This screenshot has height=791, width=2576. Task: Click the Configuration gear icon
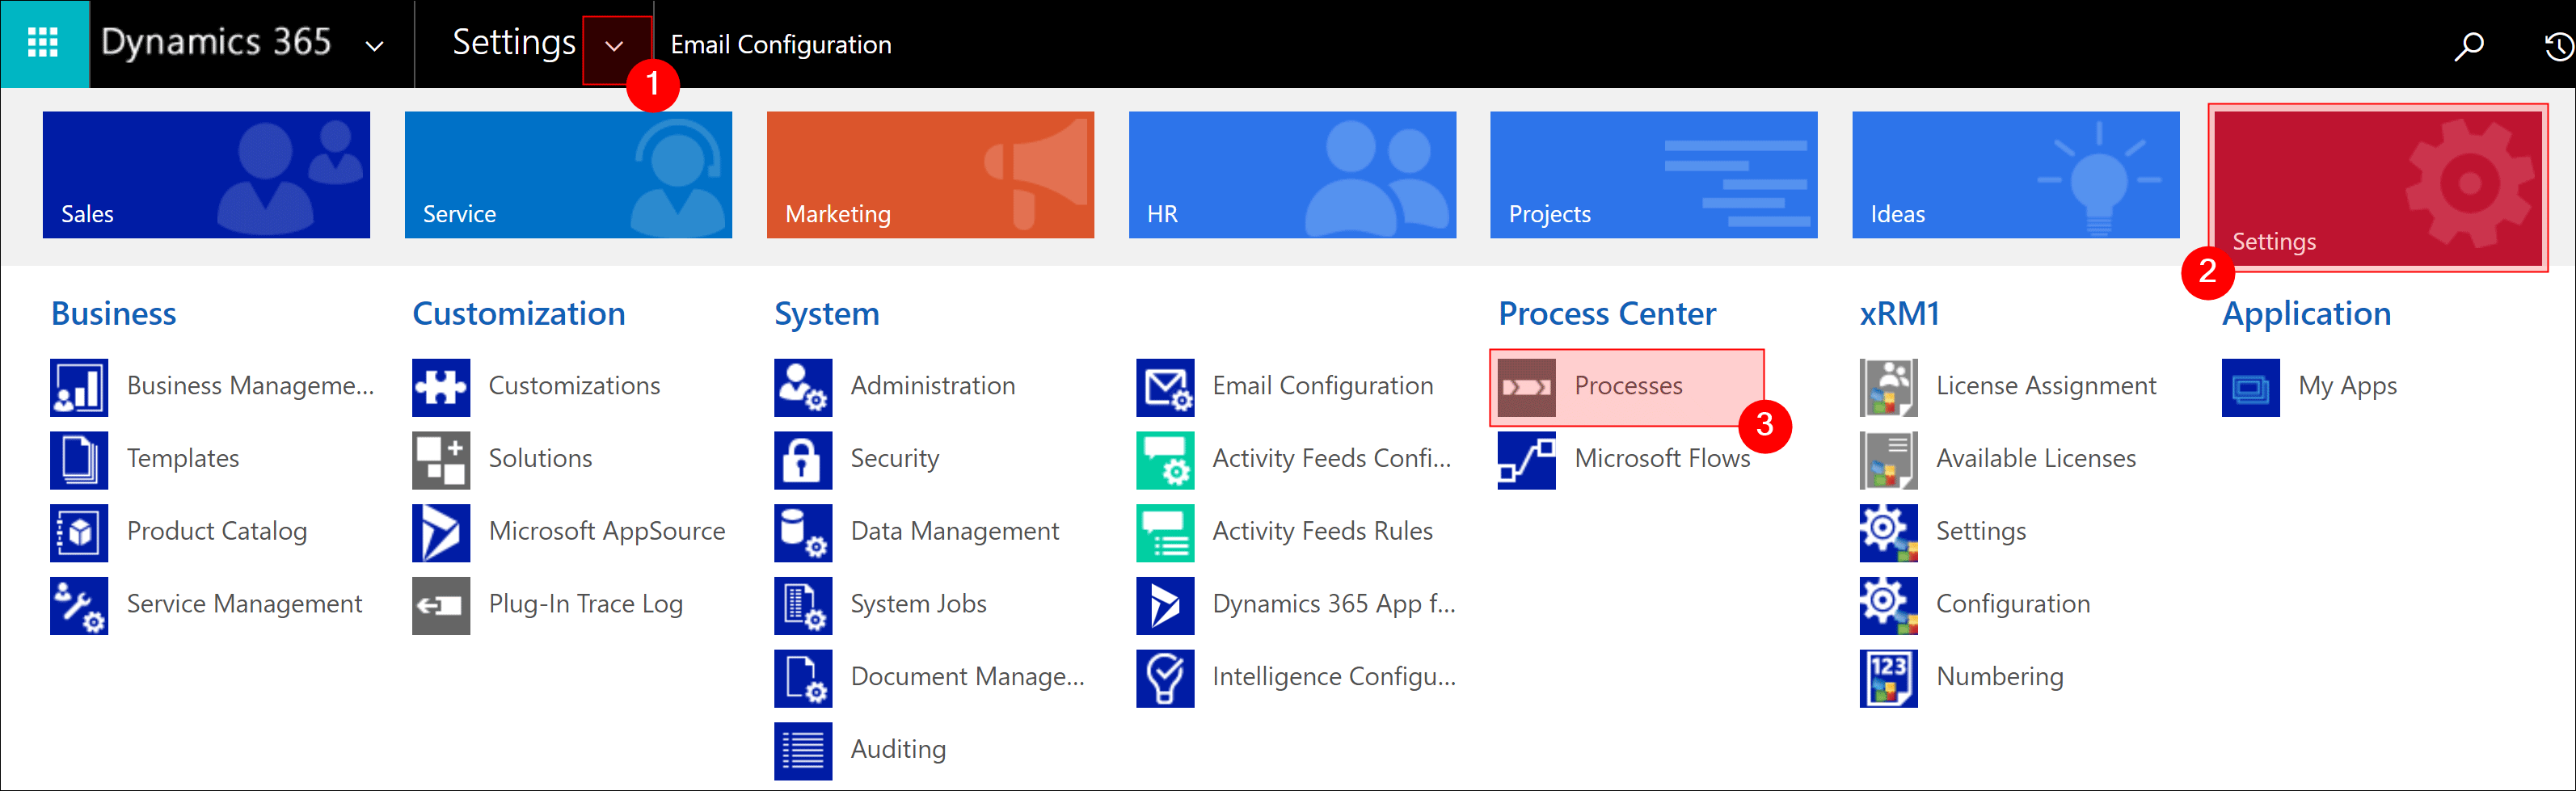pyautogui.click(x=1889, y=605)
